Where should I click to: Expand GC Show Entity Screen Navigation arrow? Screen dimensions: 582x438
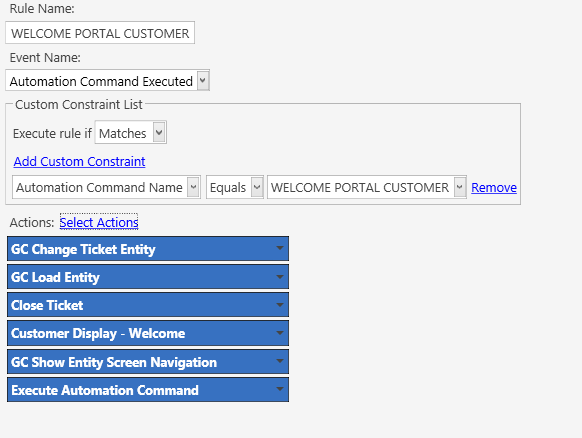280,361
